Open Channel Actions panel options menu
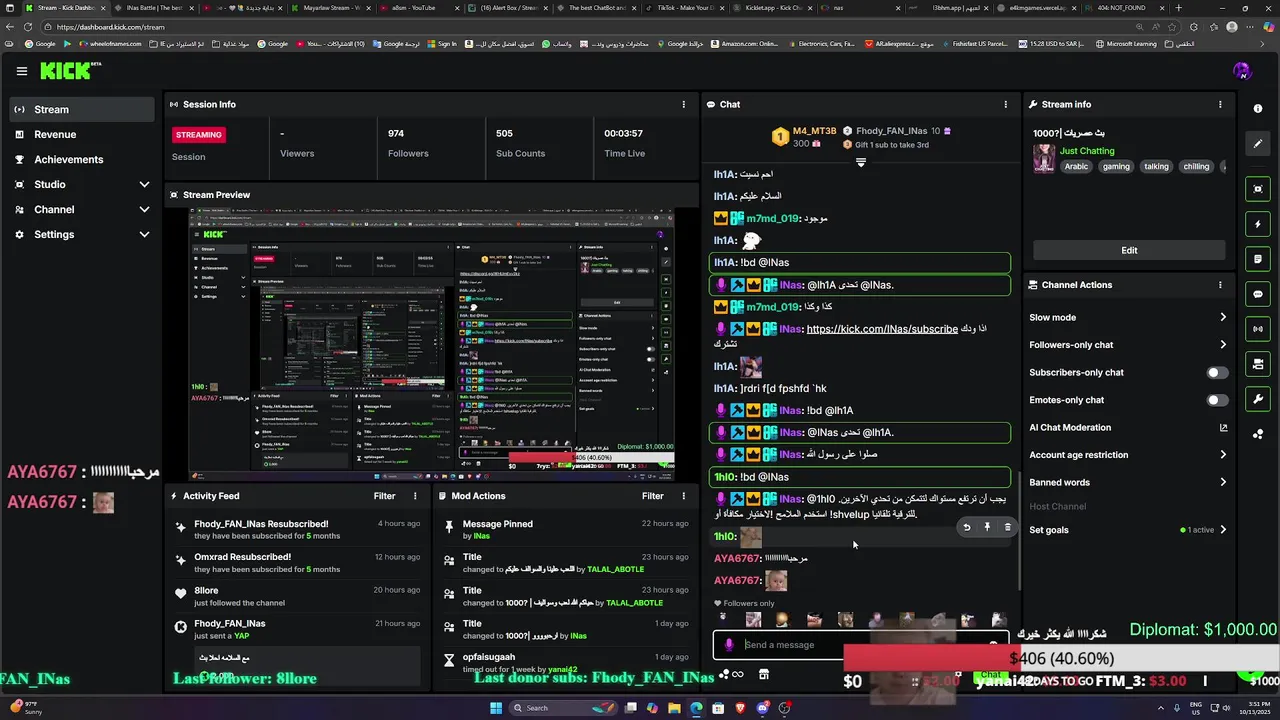Screen dimensions: 1280x720 (x=1220, y=285)
